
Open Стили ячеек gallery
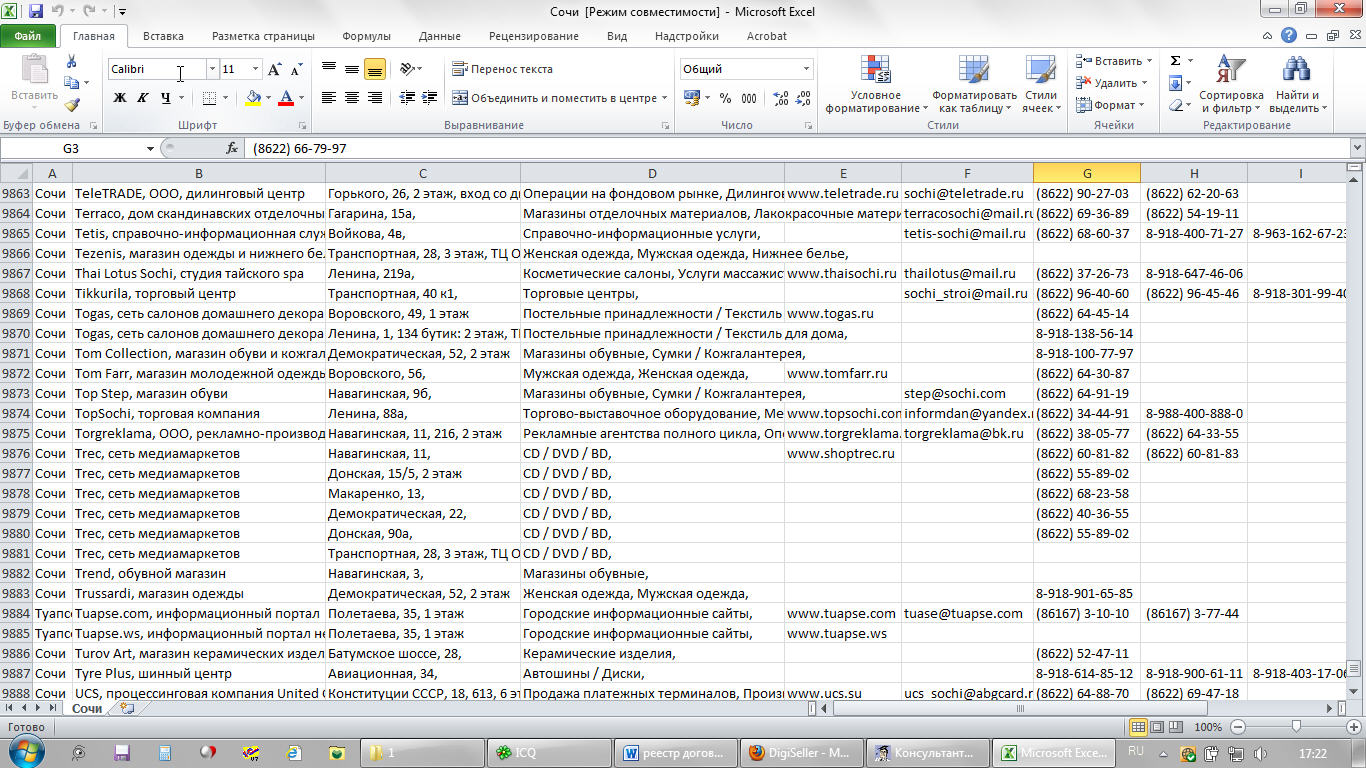(1040, 84)
